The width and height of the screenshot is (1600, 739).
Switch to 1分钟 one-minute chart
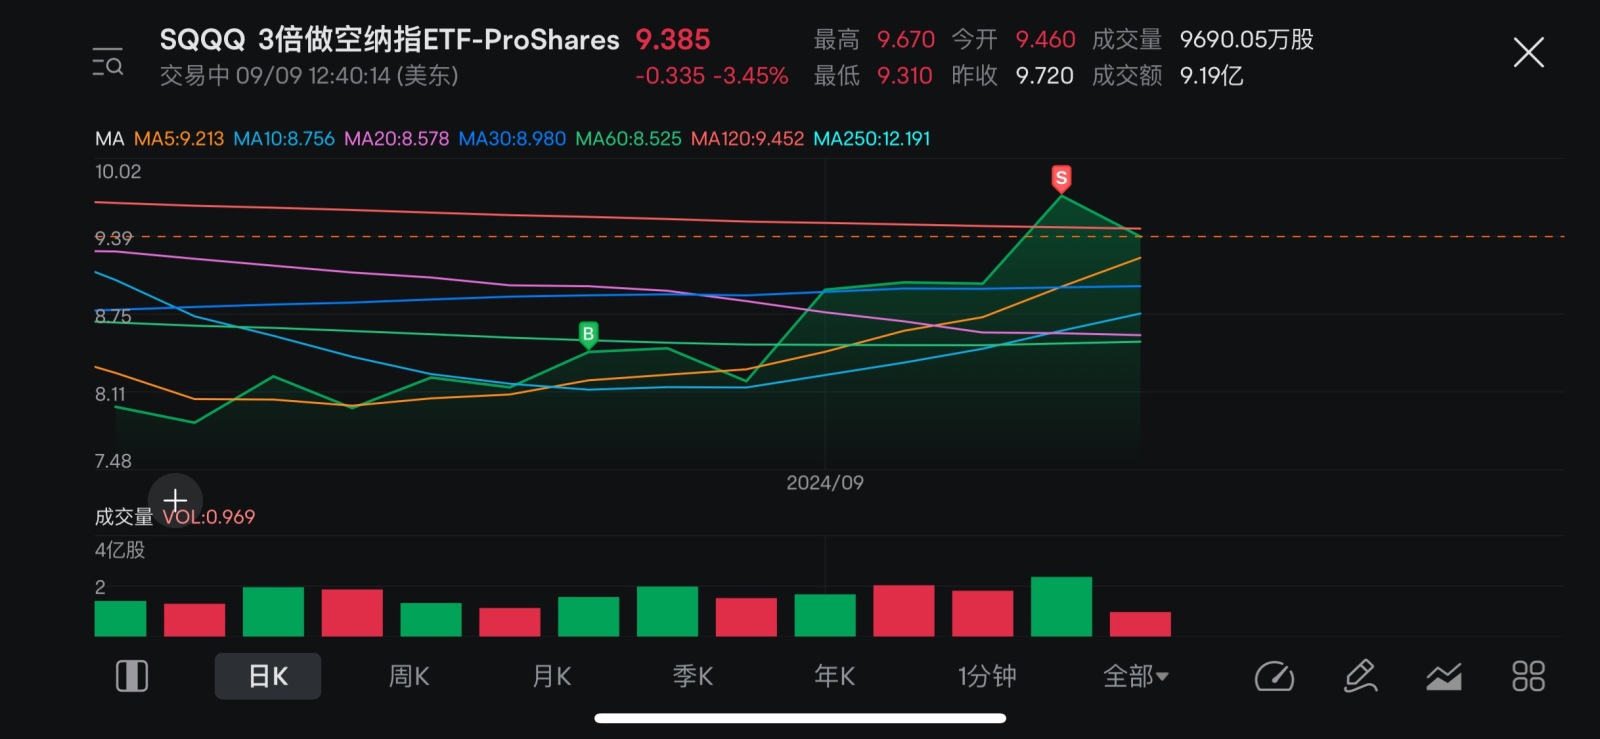point(987,676)
